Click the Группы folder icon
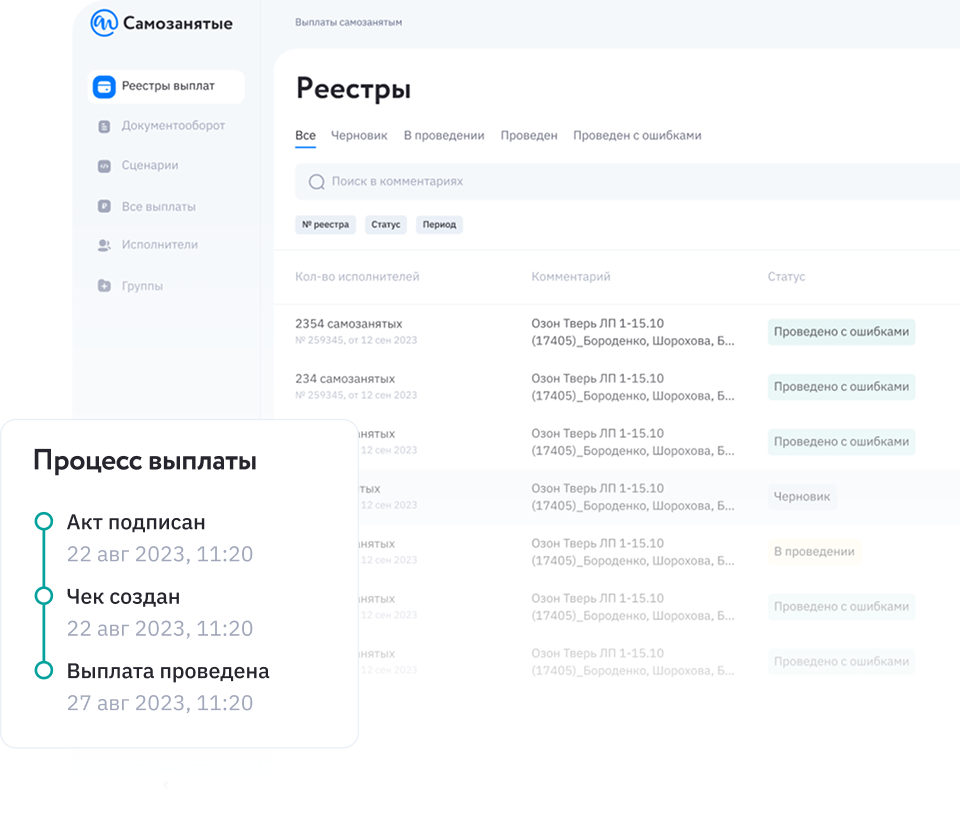Screen dimensions: 960x825 click(x=104, y=286)
